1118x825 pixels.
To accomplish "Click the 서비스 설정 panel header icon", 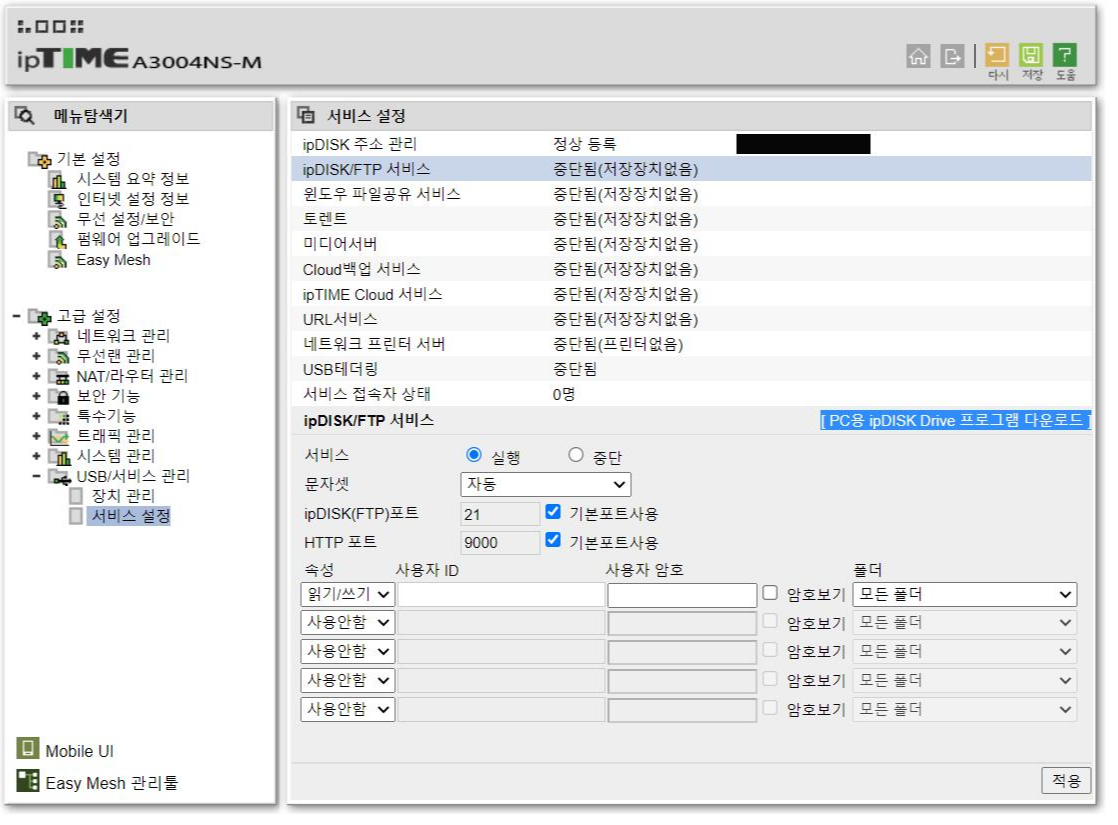I will [x=306, y=115].
